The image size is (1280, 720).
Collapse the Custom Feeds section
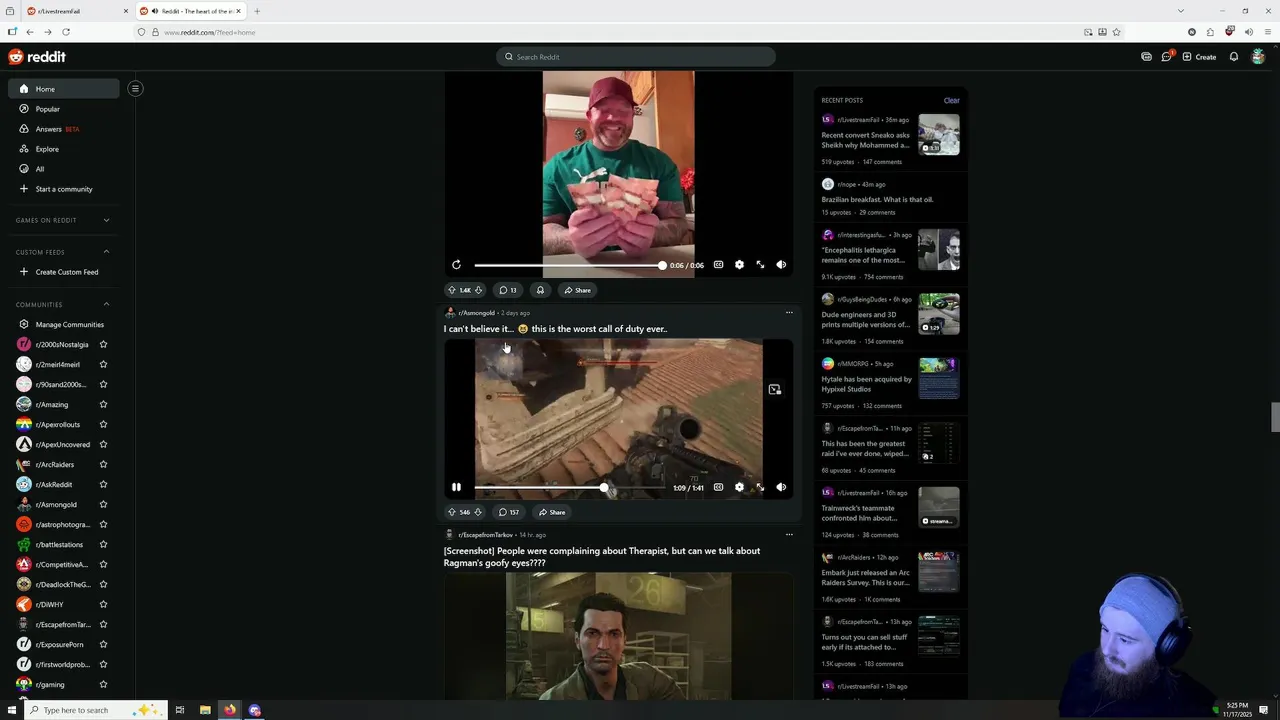point(64,252)
